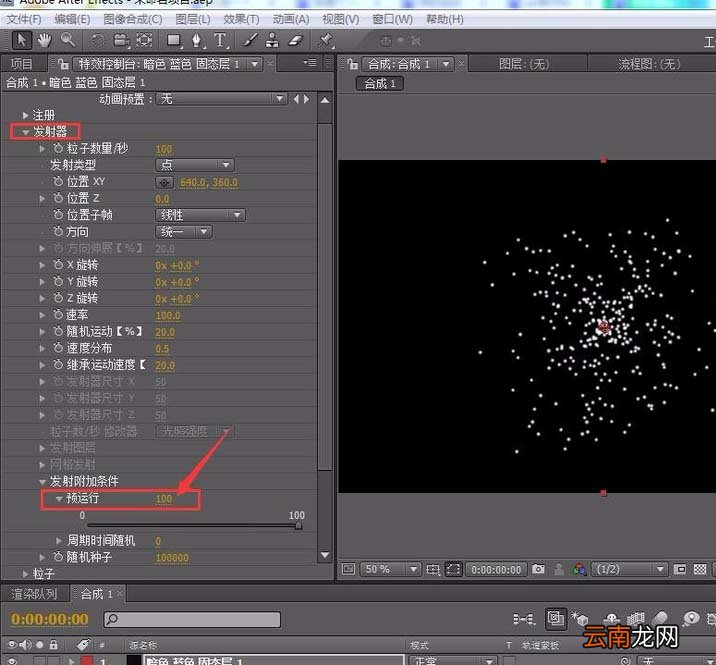The width and height of the screenshot is (716, 665).
Task: Collapse the 预运行 property
Action: point(59,499)
